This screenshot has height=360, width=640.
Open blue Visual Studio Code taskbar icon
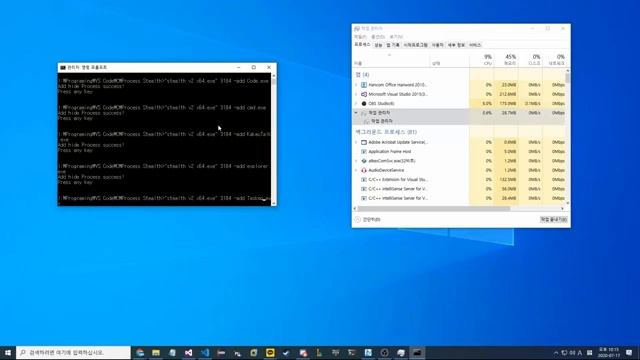coord(205,353)
